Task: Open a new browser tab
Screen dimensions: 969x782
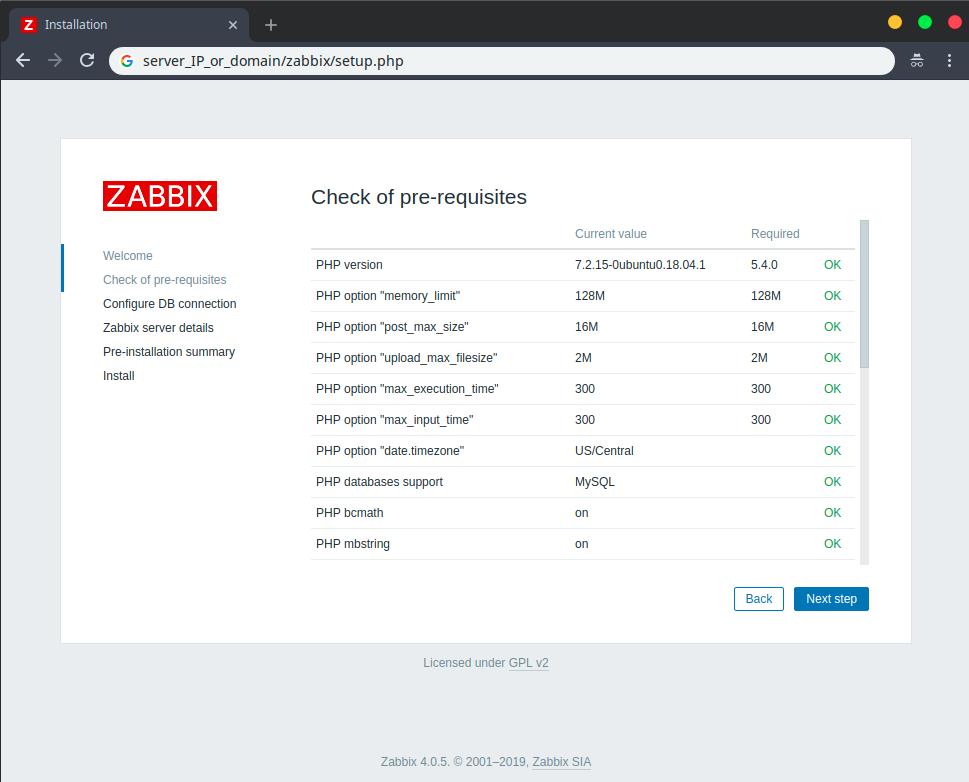Action: 271,25
